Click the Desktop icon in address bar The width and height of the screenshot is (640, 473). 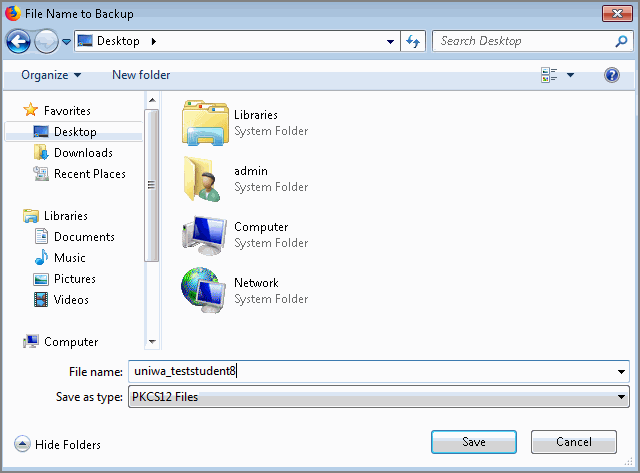pyautogui.click(x=85, y=41)
